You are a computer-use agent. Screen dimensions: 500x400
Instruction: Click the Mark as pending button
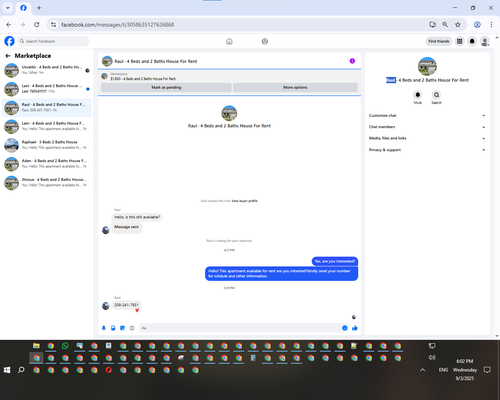coord(166,87)
